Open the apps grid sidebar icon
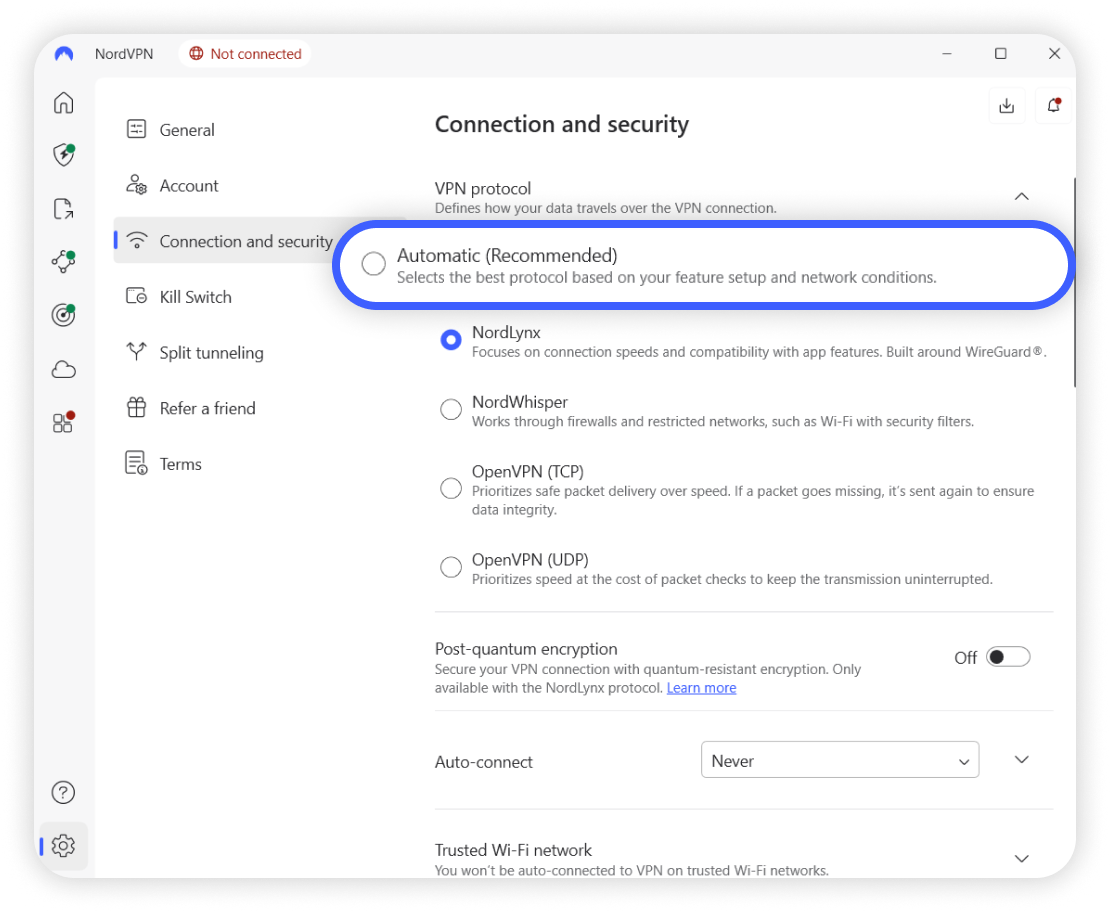Image resolution: width=1110 pixels, height=912 pixels. pos(63,423)
